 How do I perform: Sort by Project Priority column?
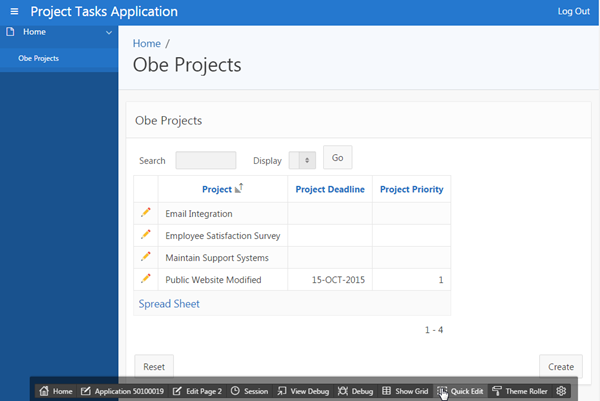pyautogui.click(x=411, y=189)
